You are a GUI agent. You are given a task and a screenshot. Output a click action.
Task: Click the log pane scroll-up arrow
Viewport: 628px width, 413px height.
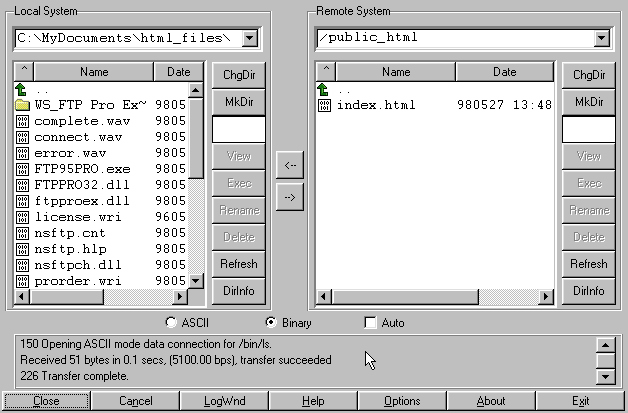[x=606, y=345]
